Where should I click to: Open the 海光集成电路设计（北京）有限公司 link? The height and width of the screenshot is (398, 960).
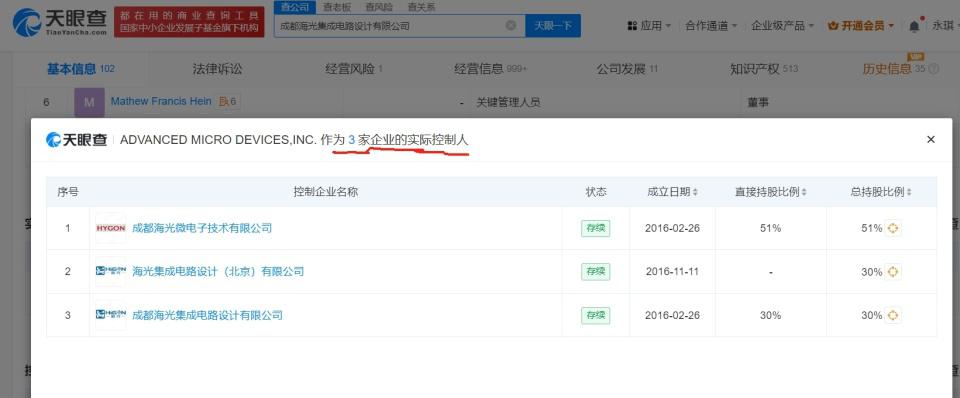pos(218,272)
